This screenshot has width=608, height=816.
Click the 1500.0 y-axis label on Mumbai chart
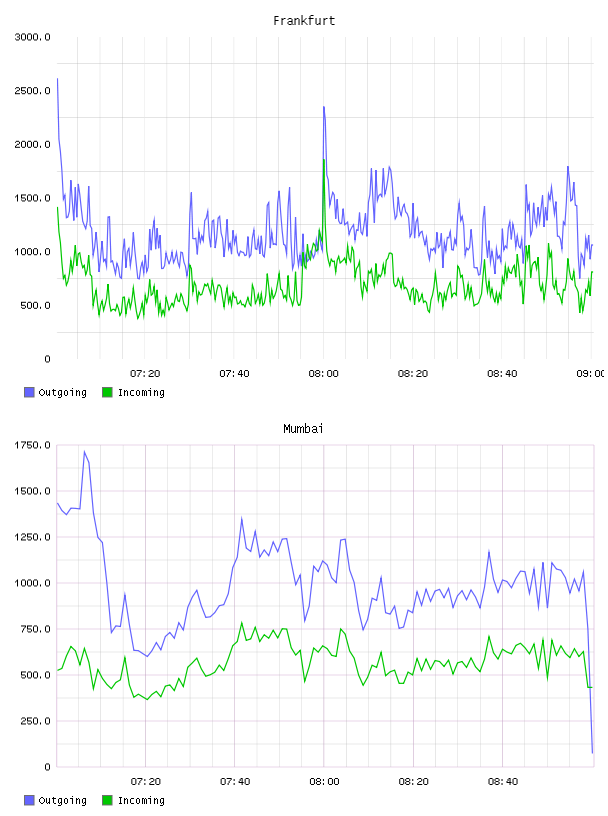pyautogui.click(x=32, y=491)
